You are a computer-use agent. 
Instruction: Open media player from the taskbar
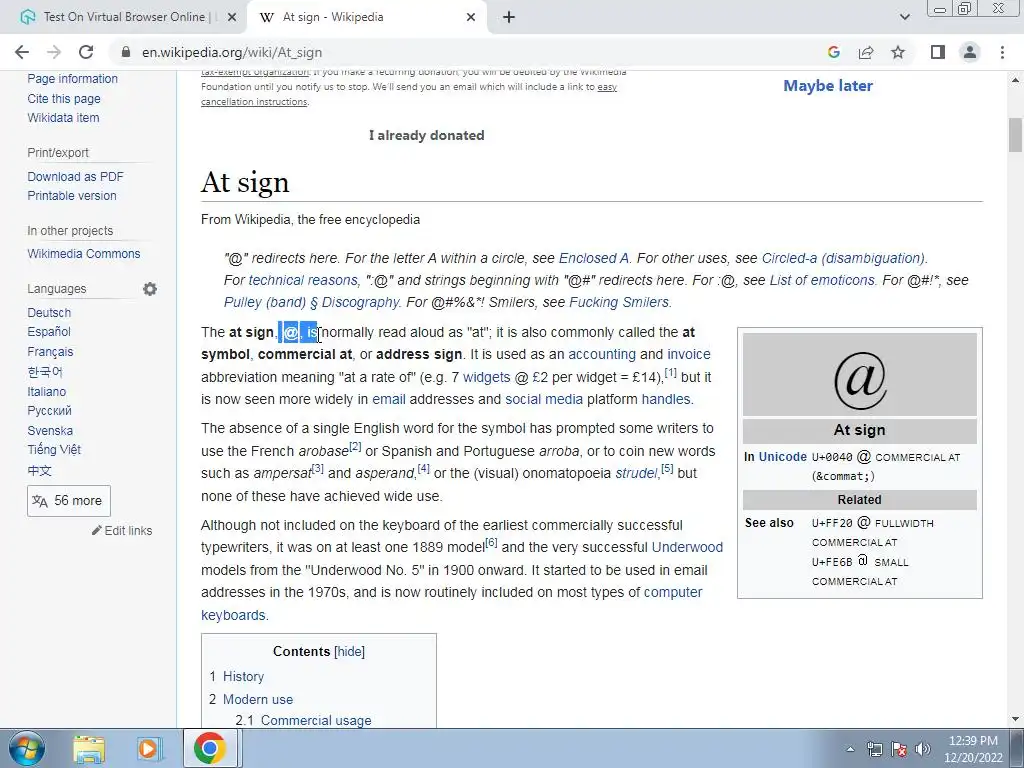pos(150,749)
